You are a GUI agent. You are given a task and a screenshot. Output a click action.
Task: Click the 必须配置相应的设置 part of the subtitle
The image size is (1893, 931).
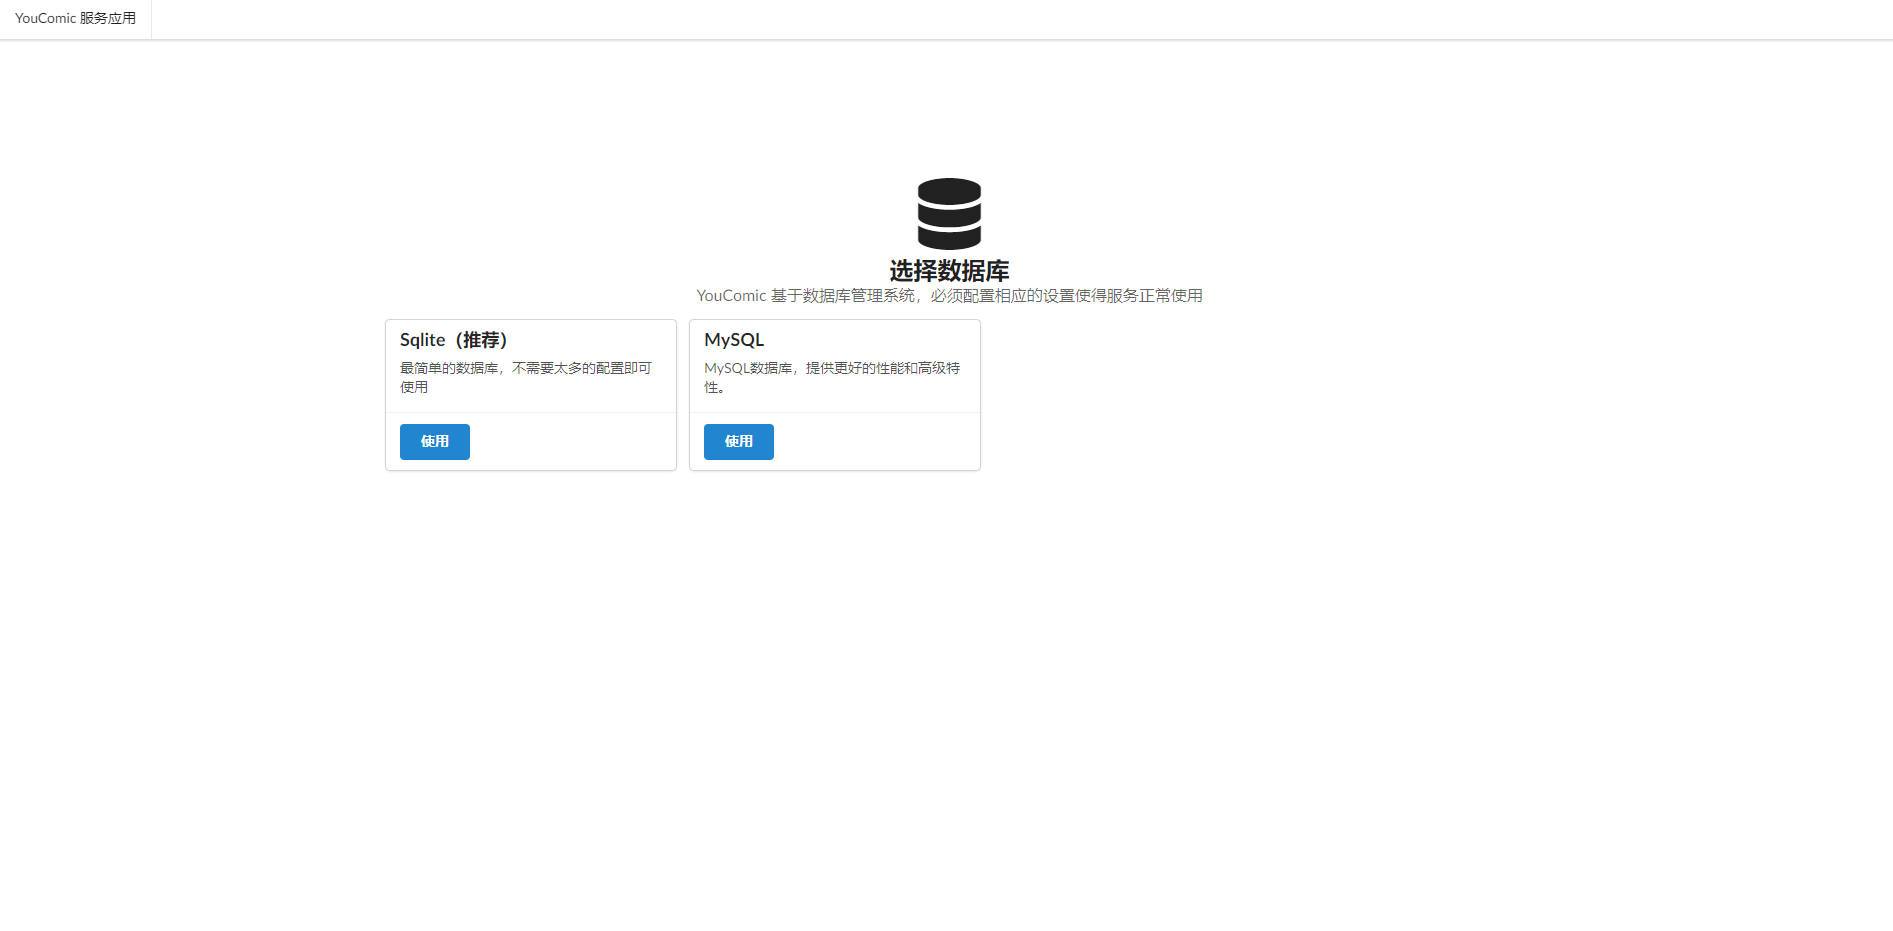[x=1003, y=296]
